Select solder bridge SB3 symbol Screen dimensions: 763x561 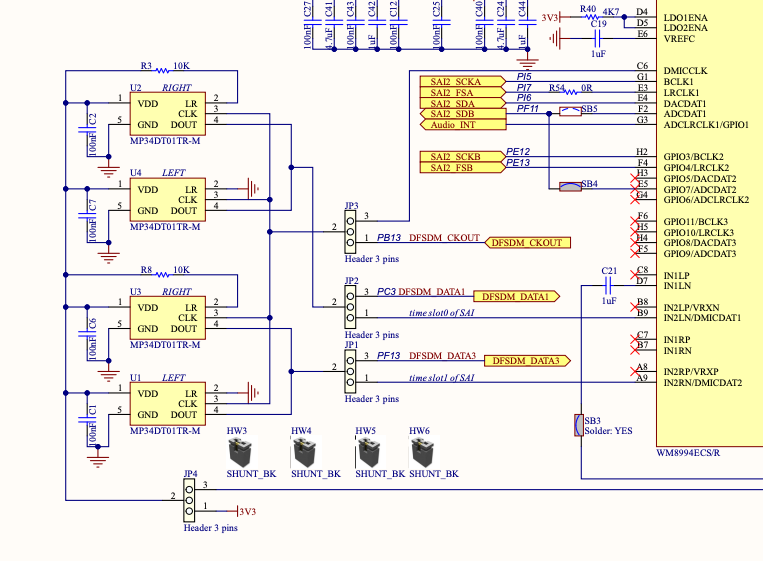(579, 425)
